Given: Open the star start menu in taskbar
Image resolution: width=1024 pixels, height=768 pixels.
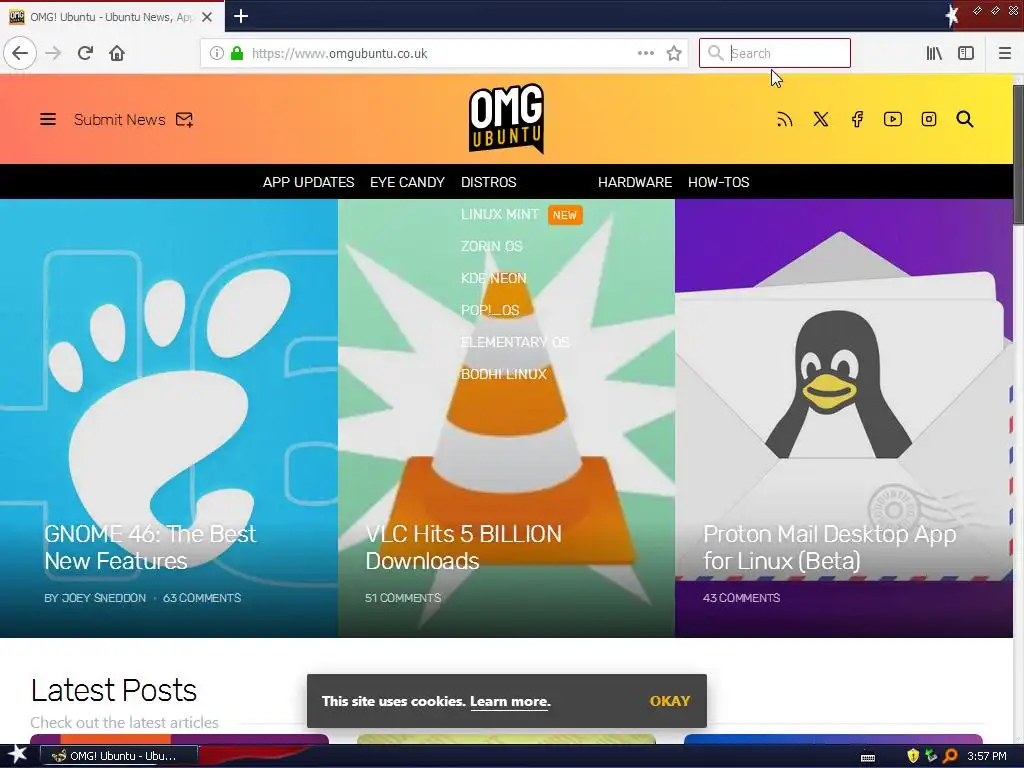Looking at the screenshot, I should (18, 755).
